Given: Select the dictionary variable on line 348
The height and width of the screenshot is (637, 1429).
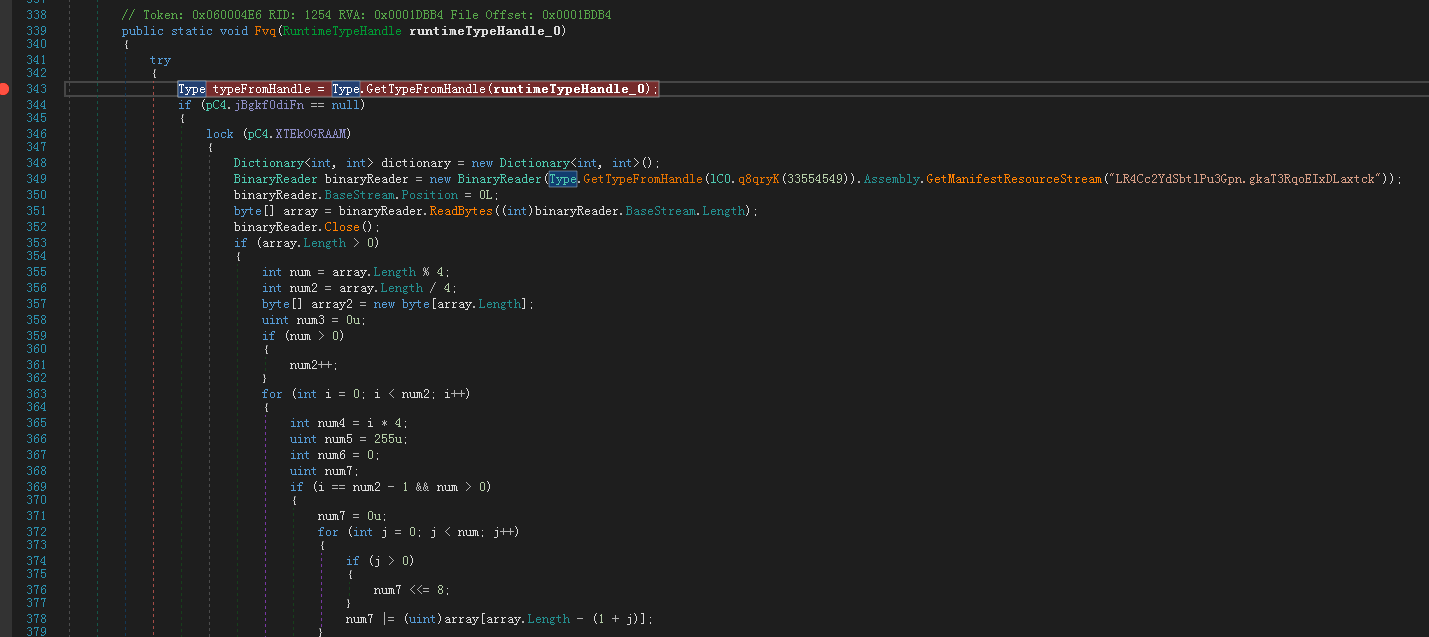Looking at the screenshot, I should coord(417,163).
